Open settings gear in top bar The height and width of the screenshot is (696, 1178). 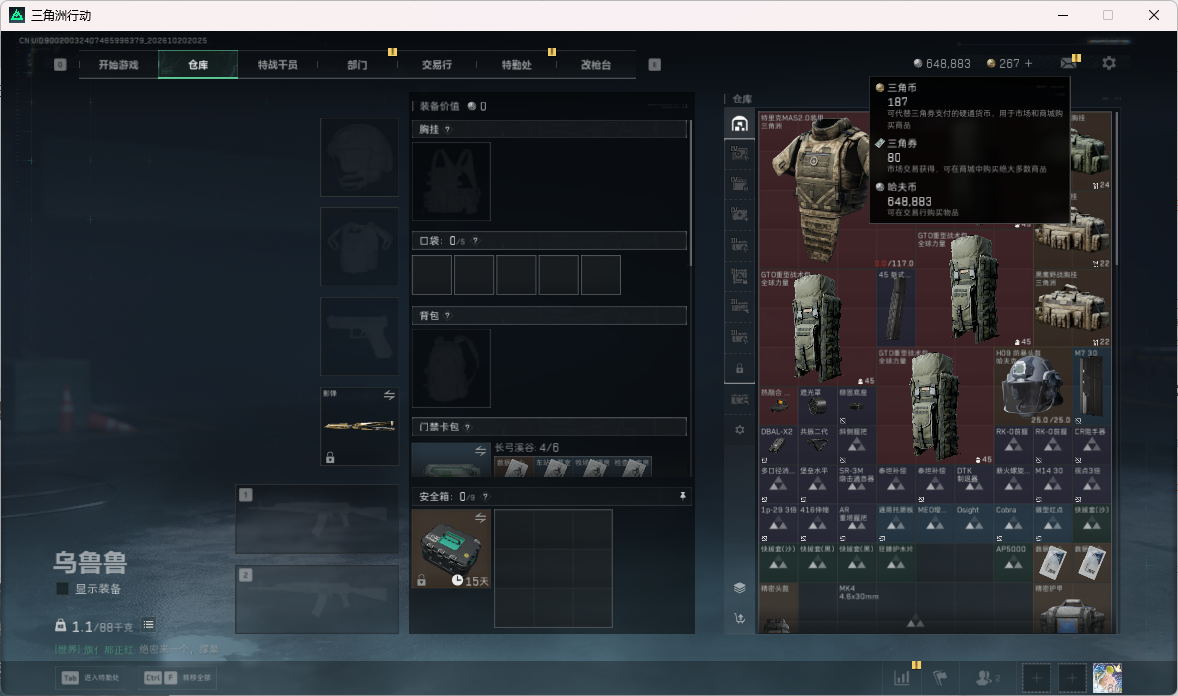tap(1109, 64)
